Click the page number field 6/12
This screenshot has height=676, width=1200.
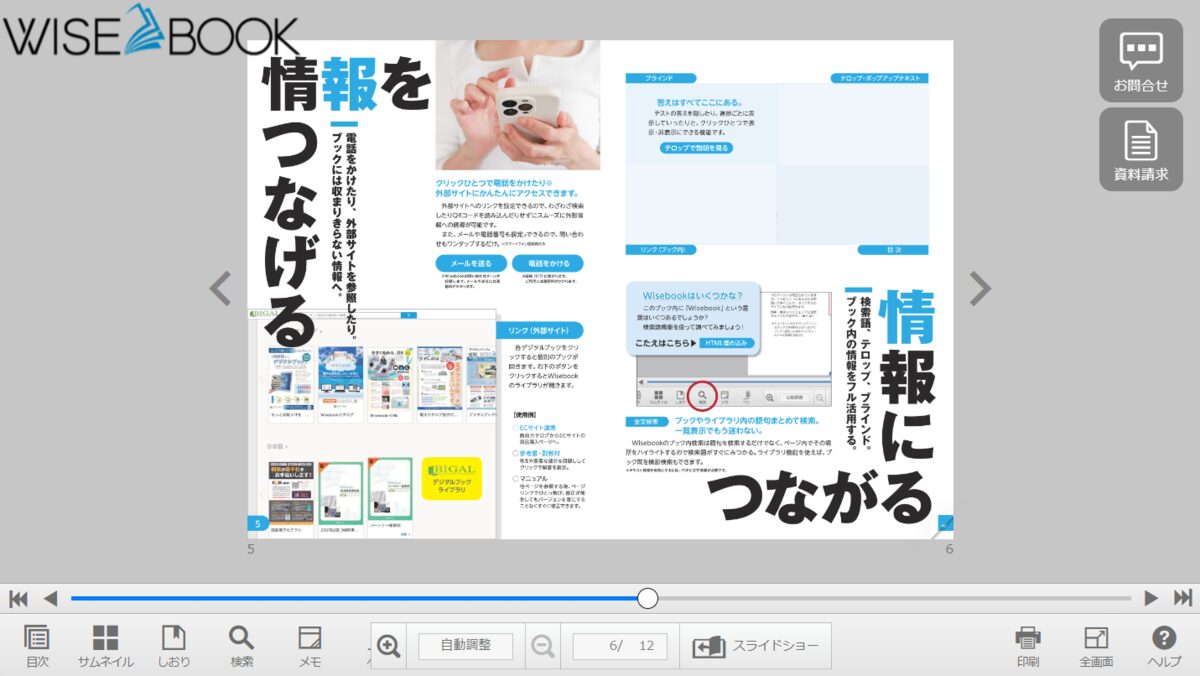[x=620, y=646]
